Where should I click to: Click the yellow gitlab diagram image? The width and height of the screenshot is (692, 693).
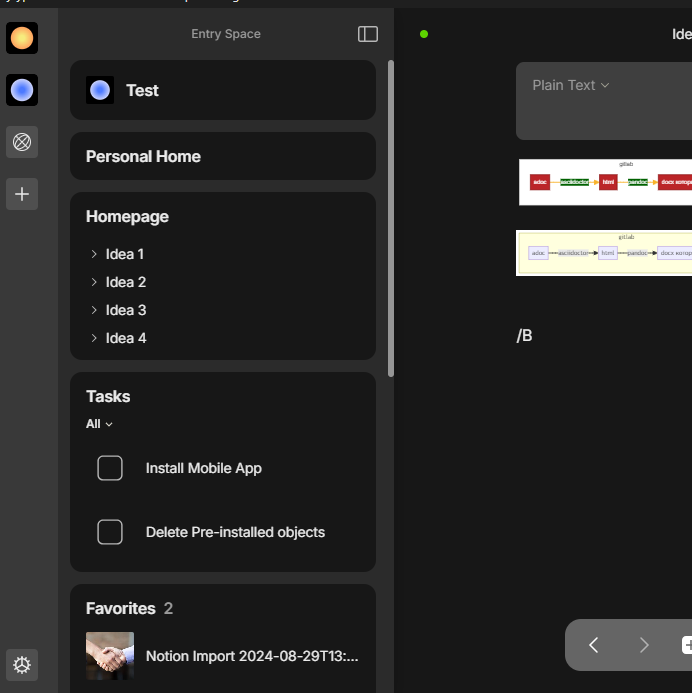[604, 253]
